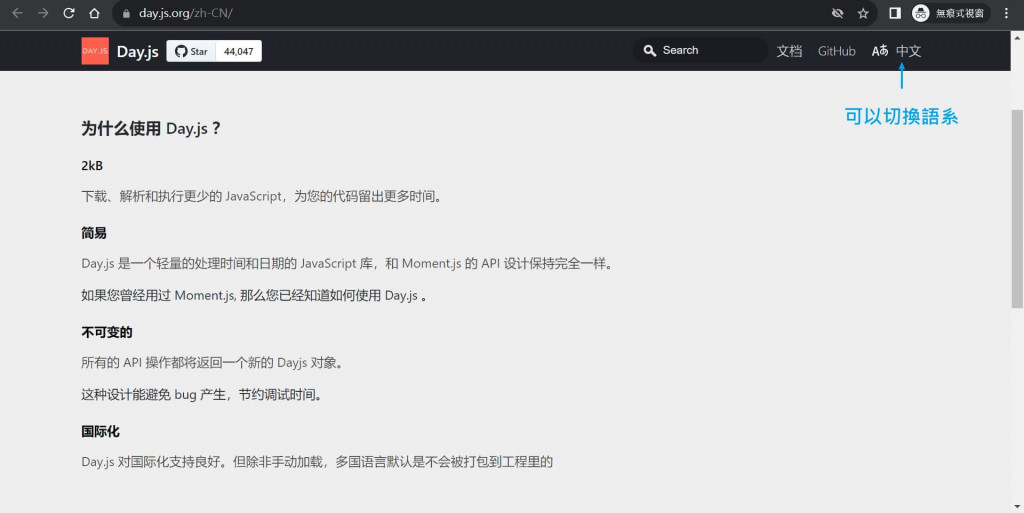Screen dimensions: 1024x513
Task: Open the 中文 language dropdown
Action: tap(908, 51)
